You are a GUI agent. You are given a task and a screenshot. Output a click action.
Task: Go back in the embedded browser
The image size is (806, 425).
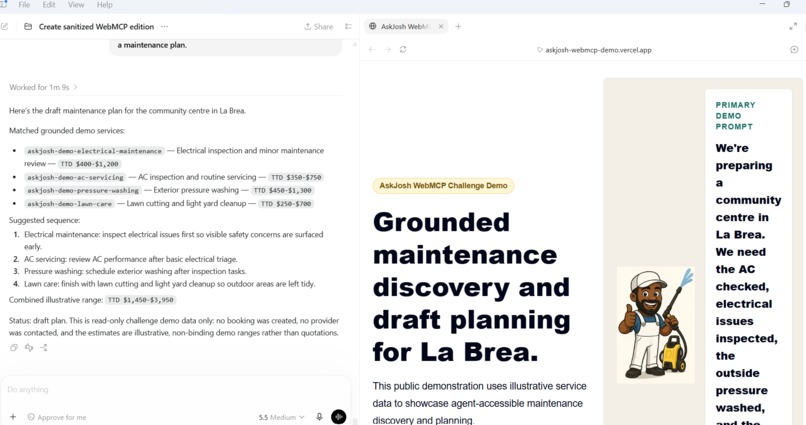(x=372, y=50)
